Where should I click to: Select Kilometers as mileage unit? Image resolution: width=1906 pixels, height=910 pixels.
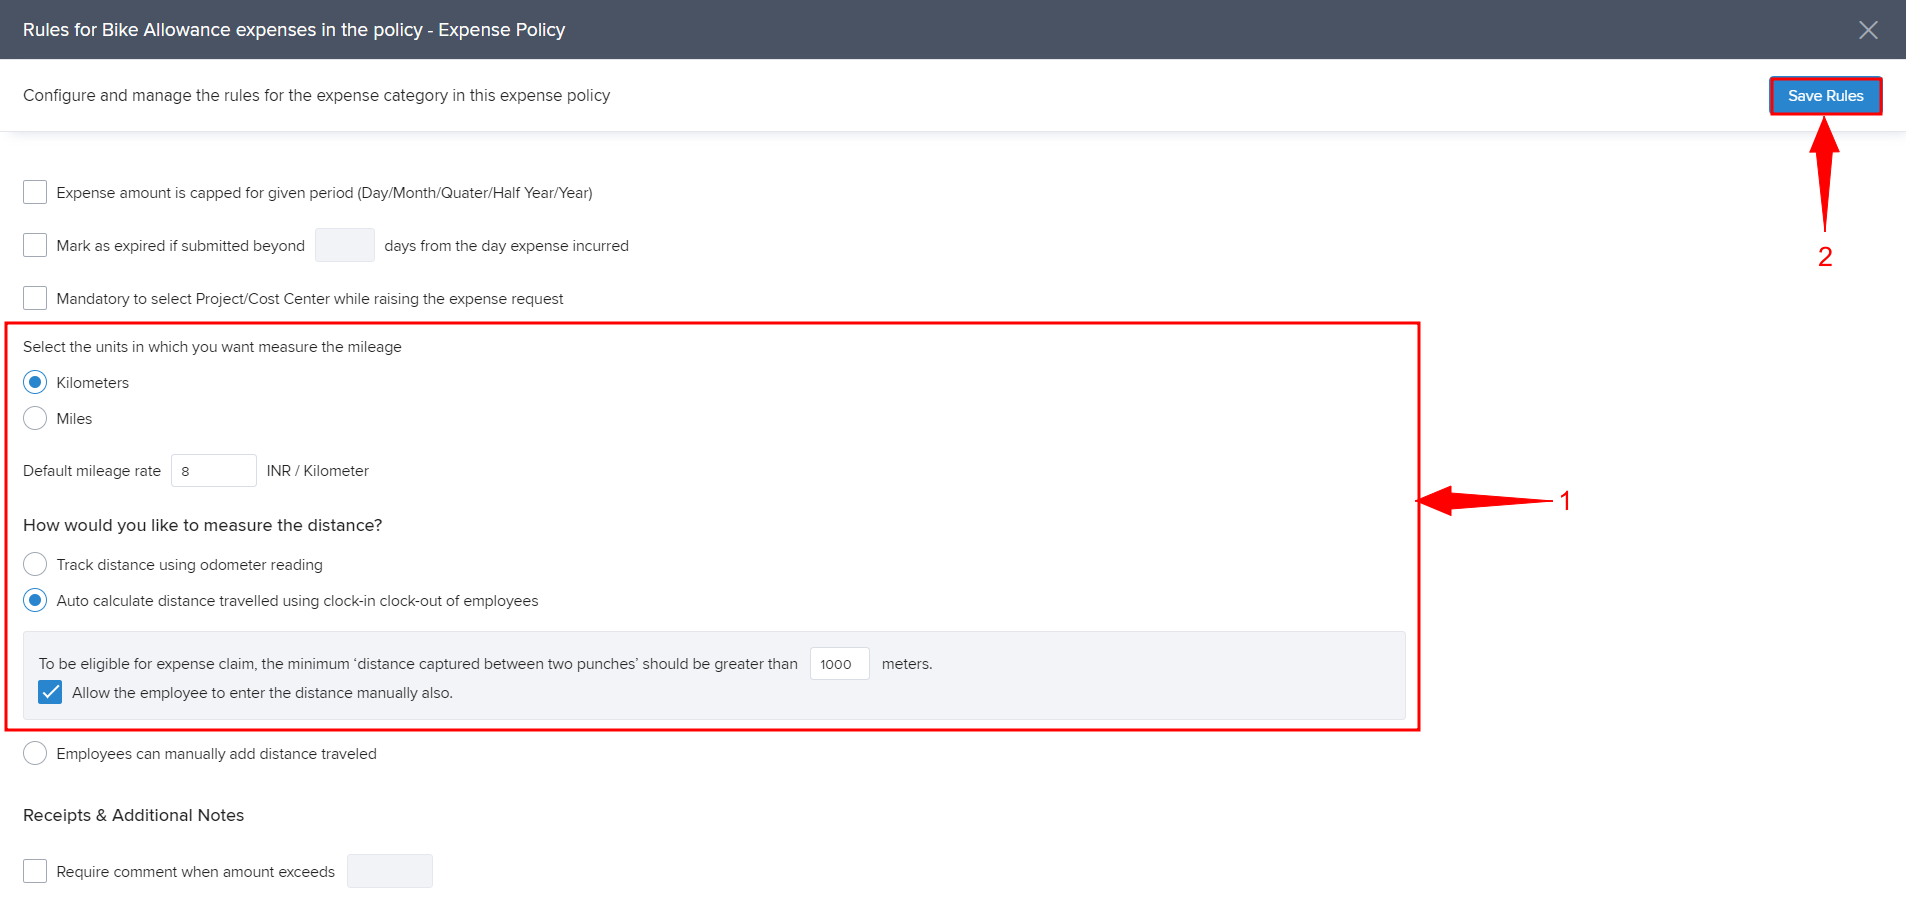[x=35, y=382]
